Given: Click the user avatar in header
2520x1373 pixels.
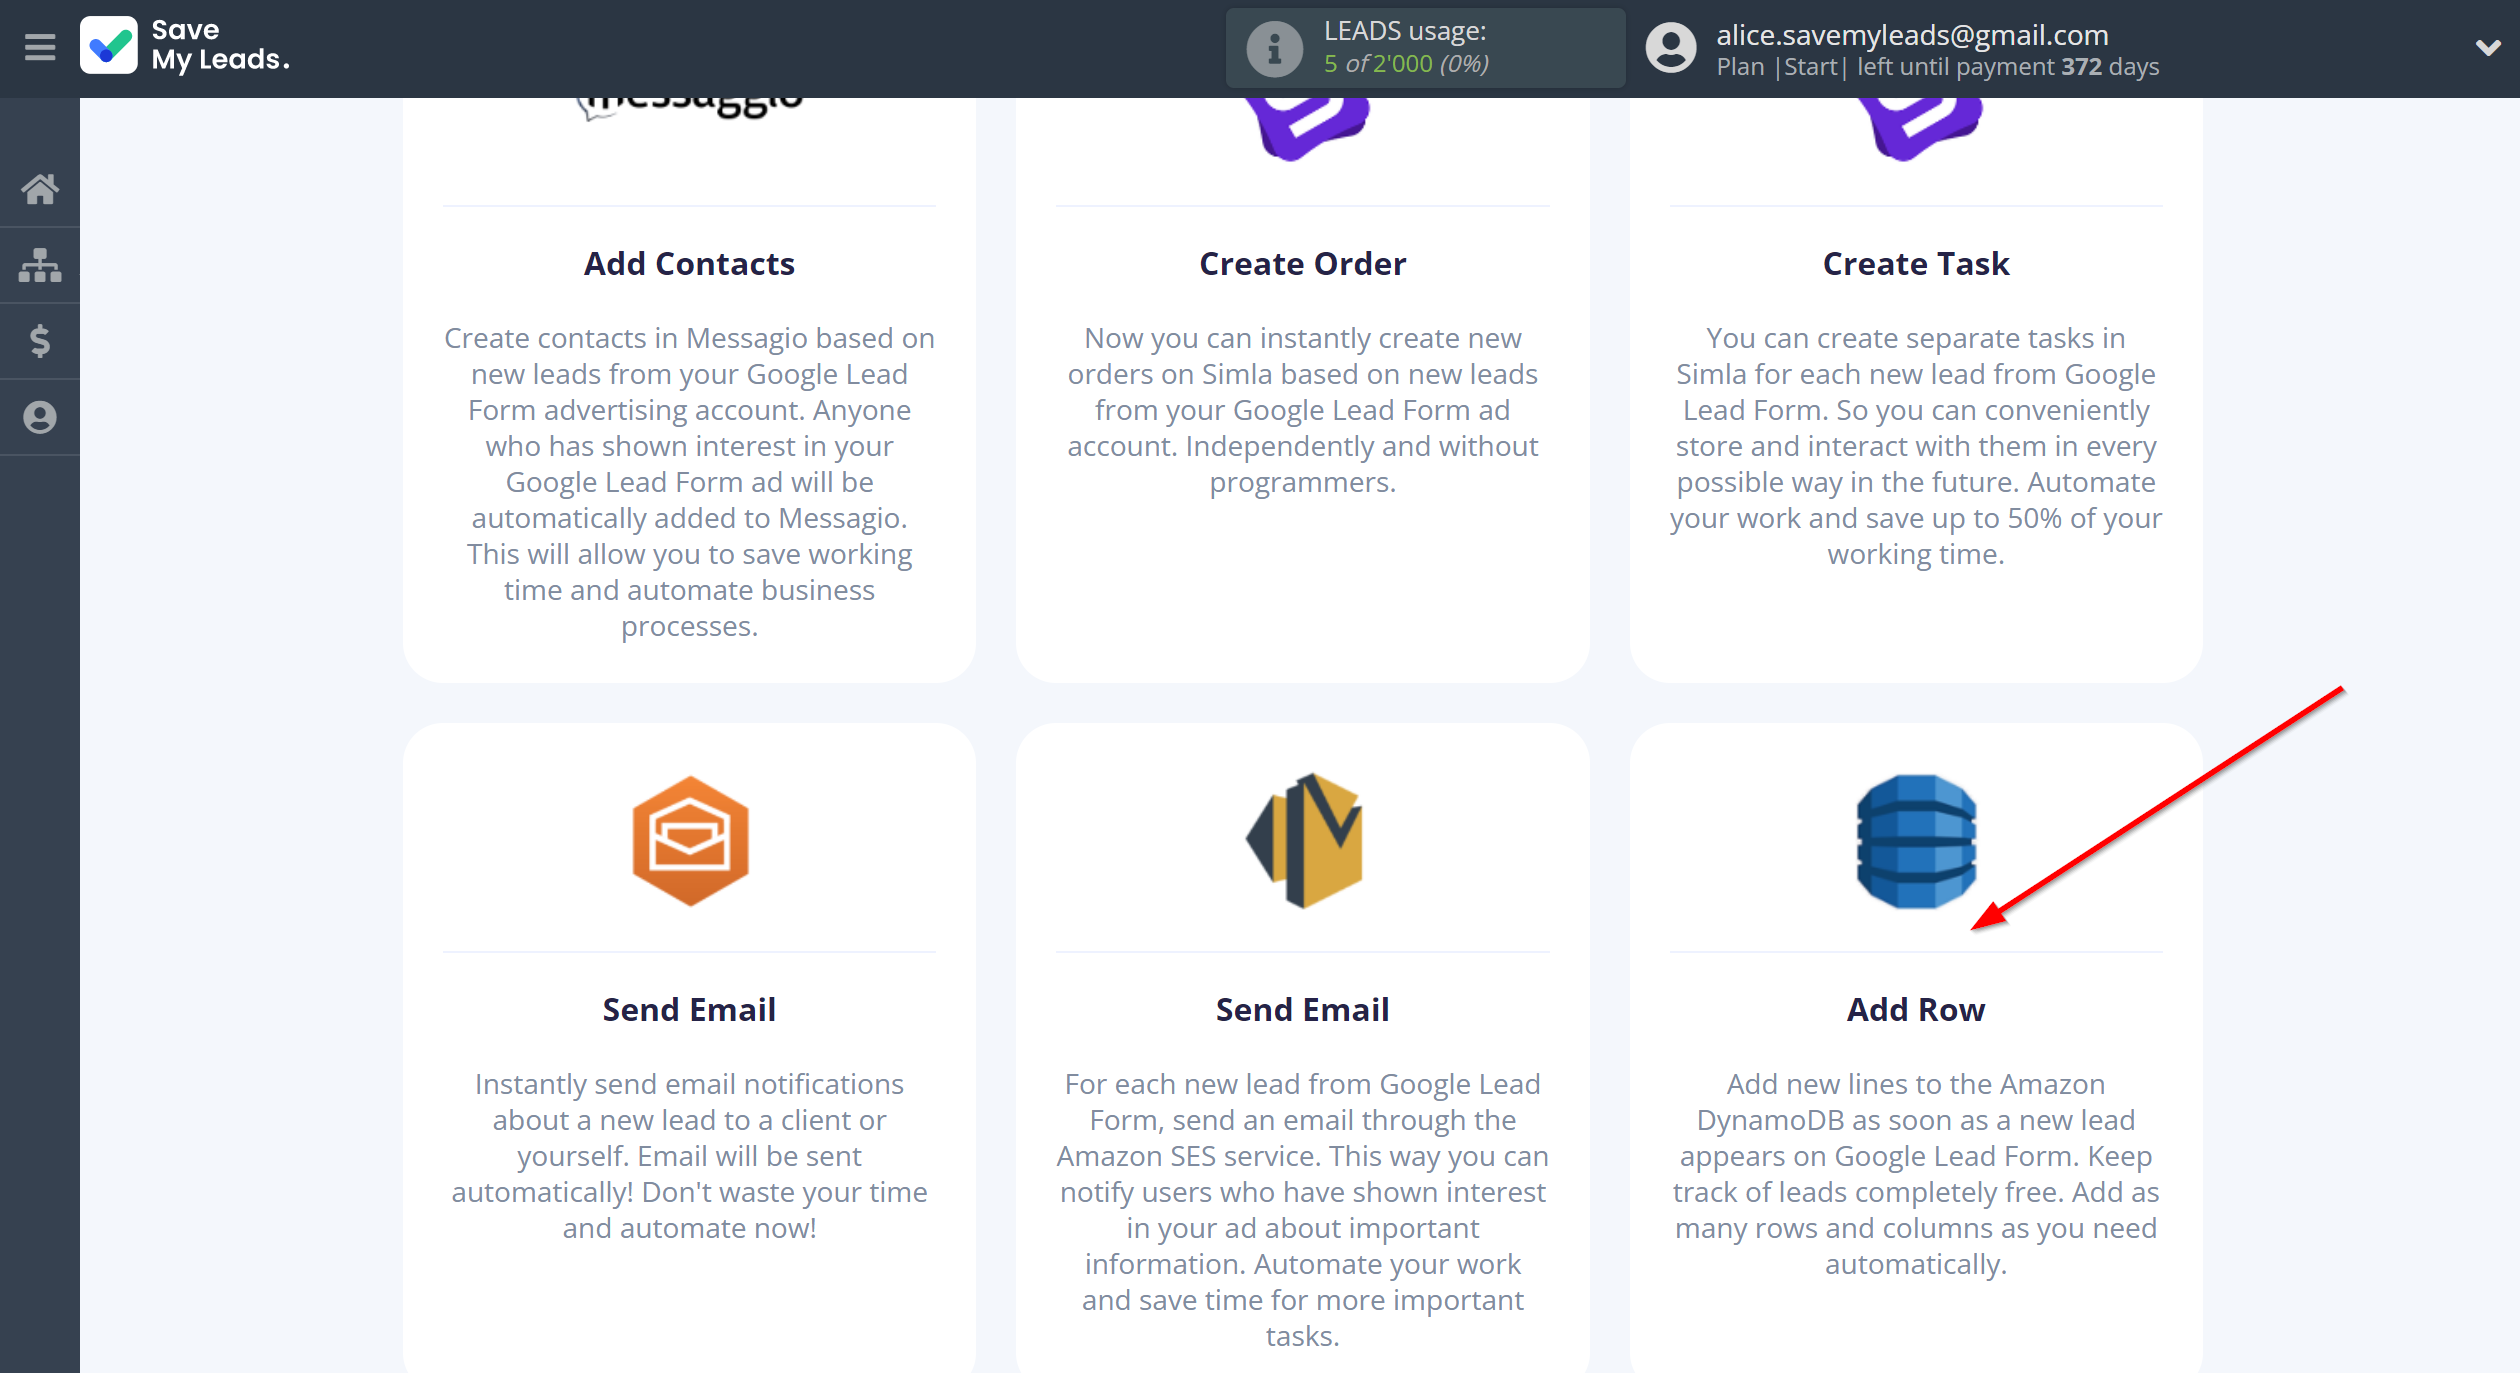Looking at the screenshot, I should pyautogui.click(x=1671, y=48).
